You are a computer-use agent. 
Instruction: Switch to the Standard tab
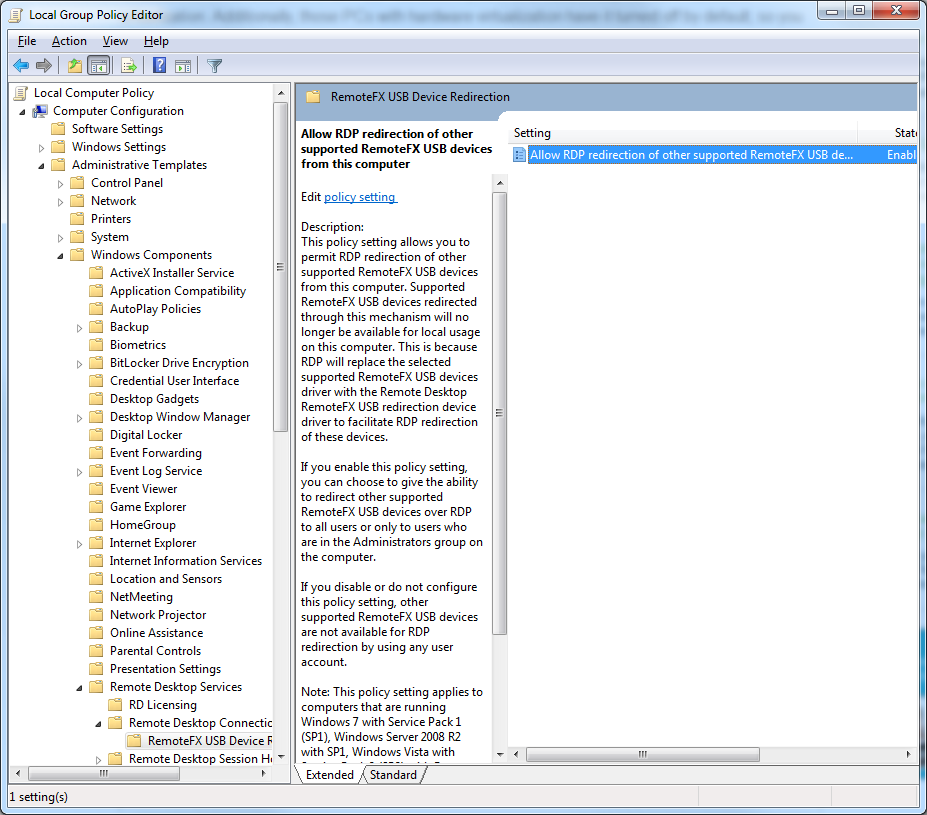point(393,775)
